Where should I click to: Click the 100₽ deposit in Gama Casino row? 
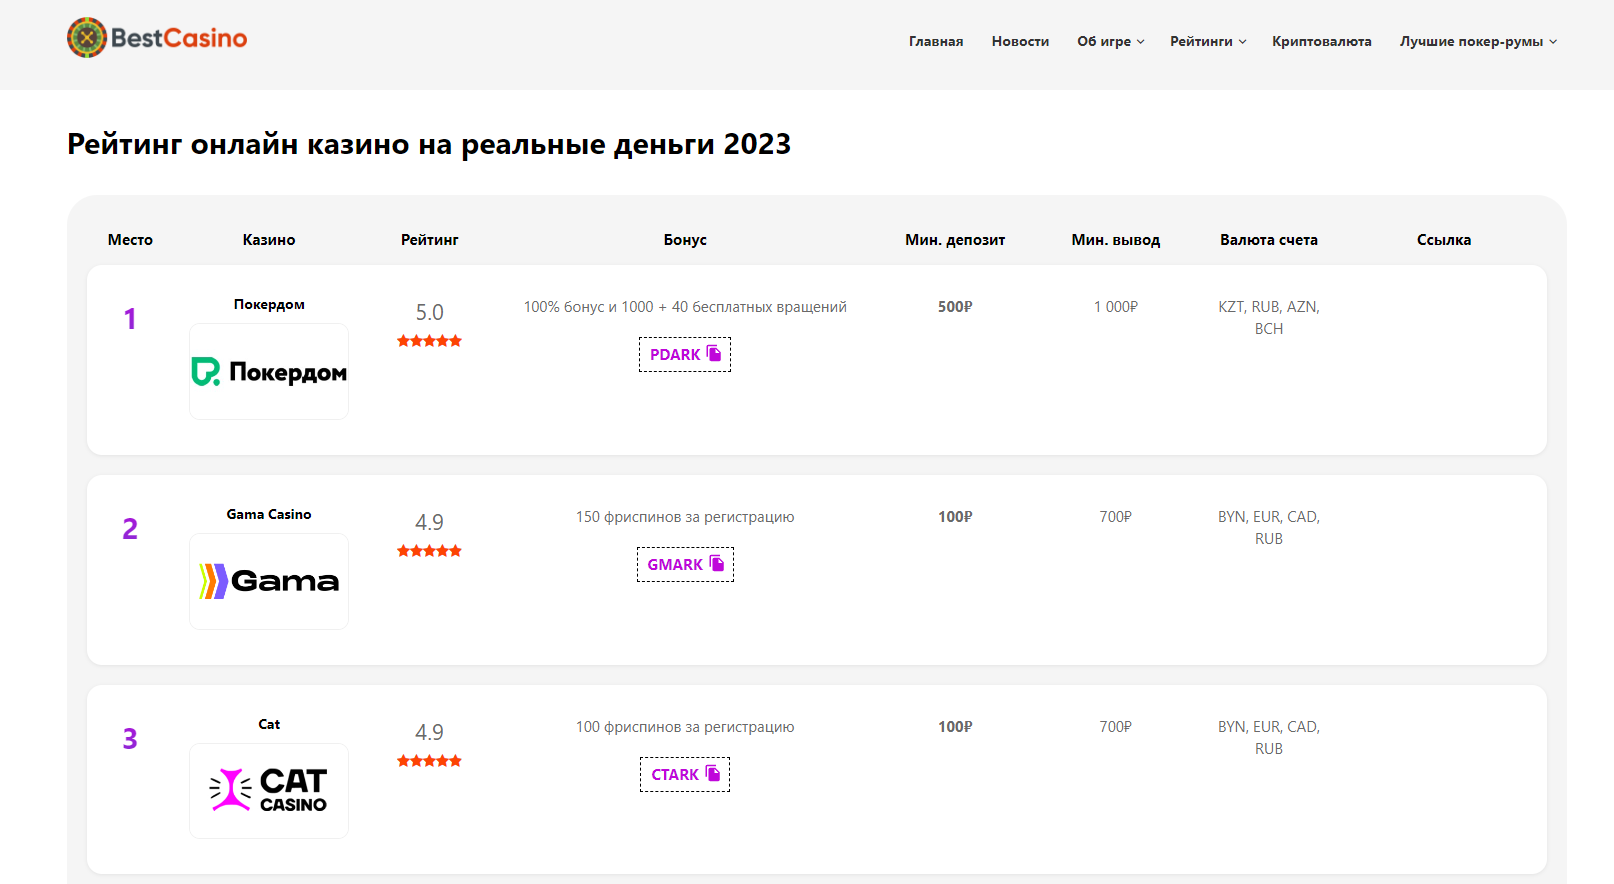pos(955,517)
